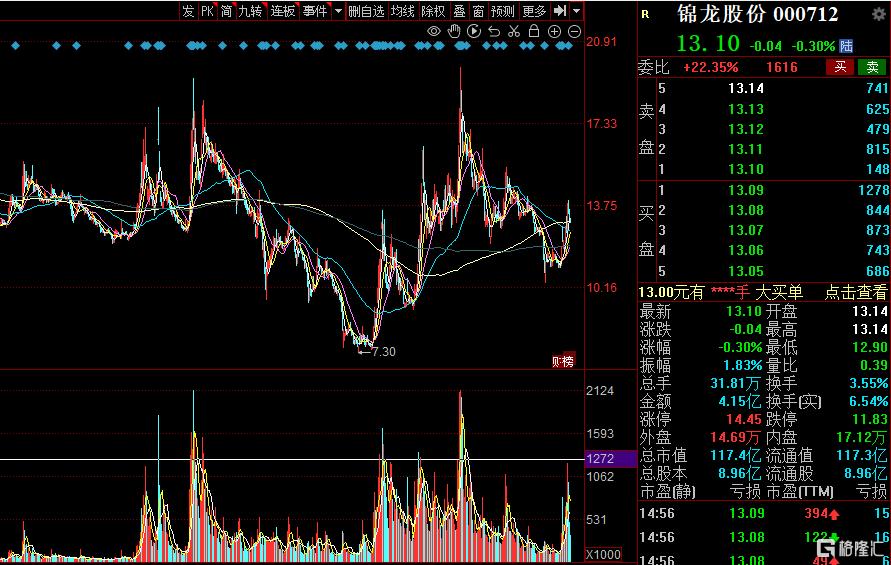This screenshot has height=565, width=891.
Task: Click the stock title 锦龙股份 000712
Action: (x=758, y=14)
